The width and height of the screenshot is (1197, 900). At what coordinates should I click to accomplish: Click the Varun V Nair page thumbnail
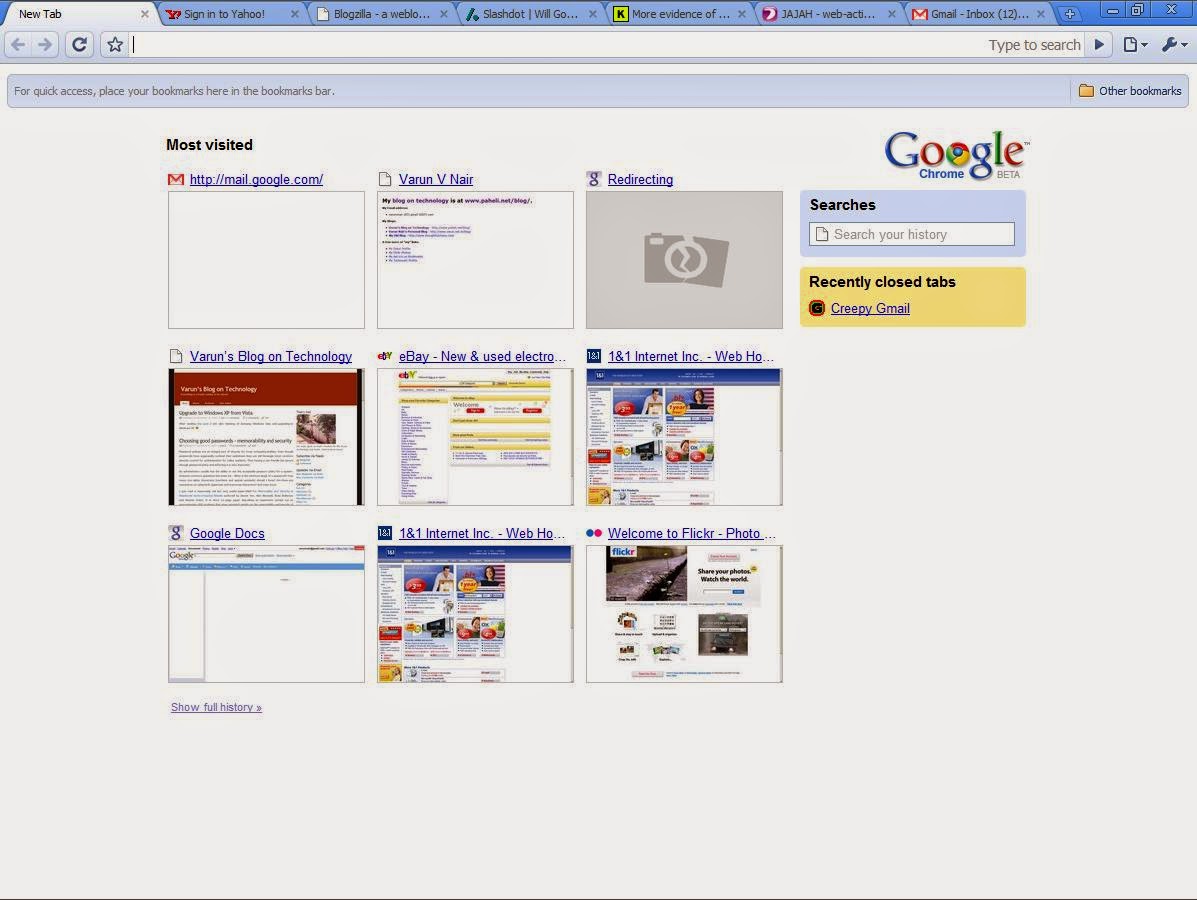pyautogui.click(x=475, y=260)
